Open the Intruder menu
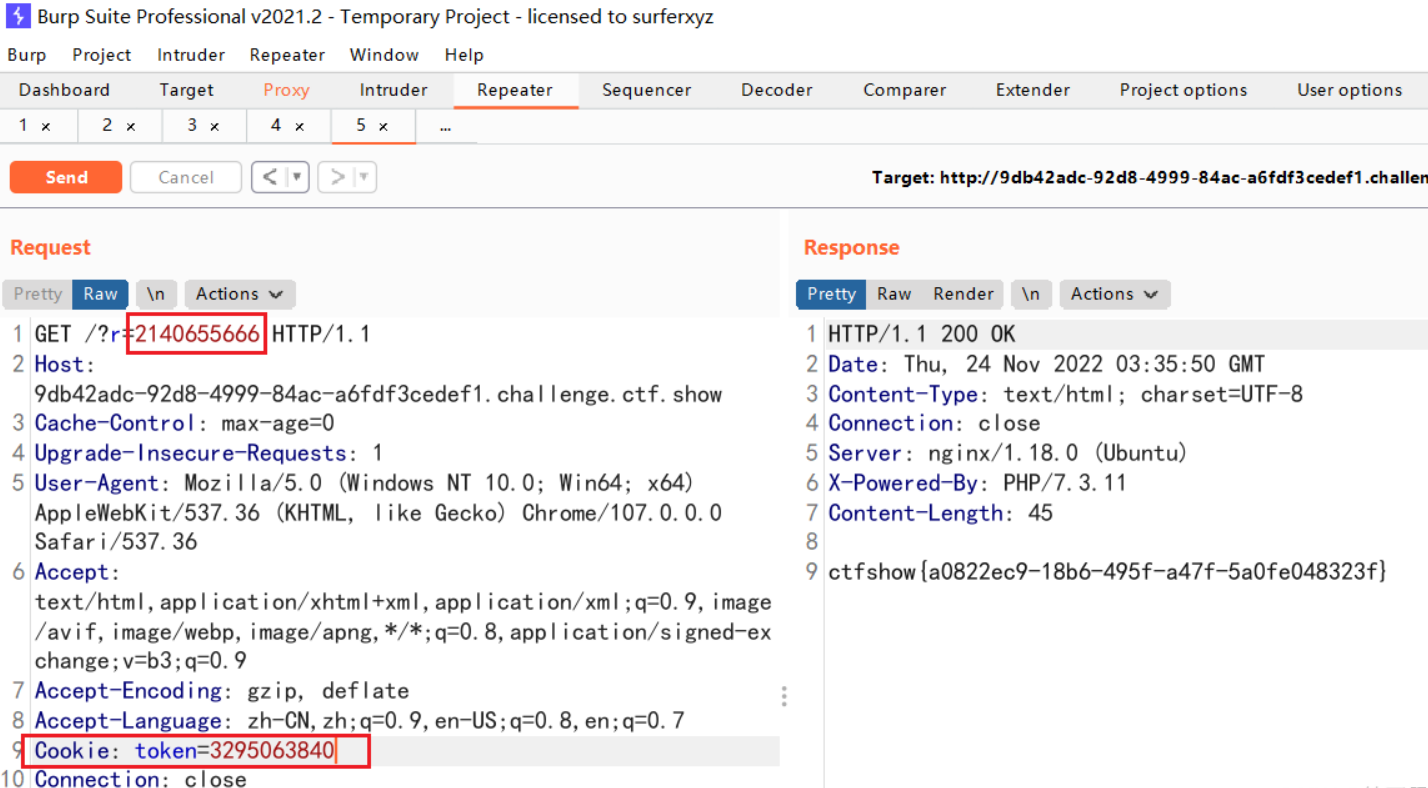 (x=191, y=55)
